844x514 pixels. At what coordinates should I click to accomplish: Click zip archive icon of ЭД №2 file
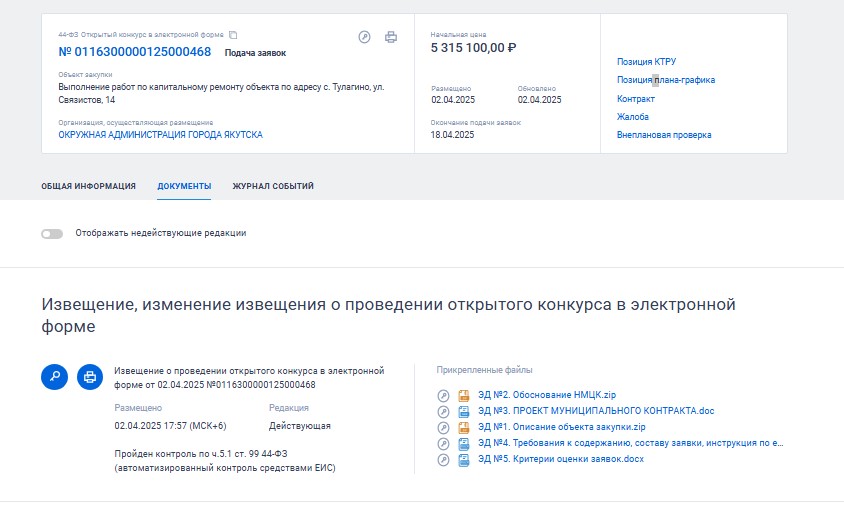pos(463,396)
